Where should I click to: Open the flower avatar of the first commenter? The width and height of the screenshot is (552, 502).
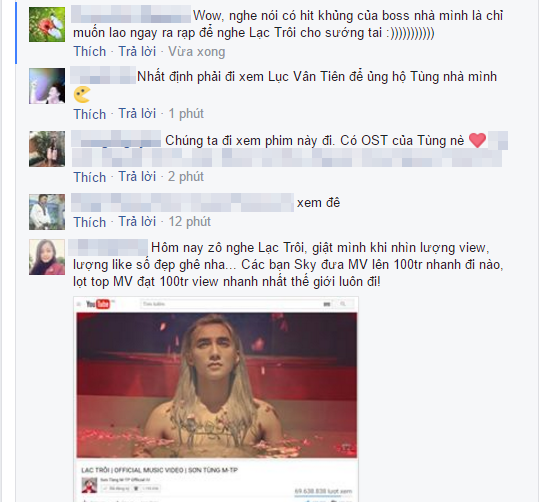click(47, 25)
